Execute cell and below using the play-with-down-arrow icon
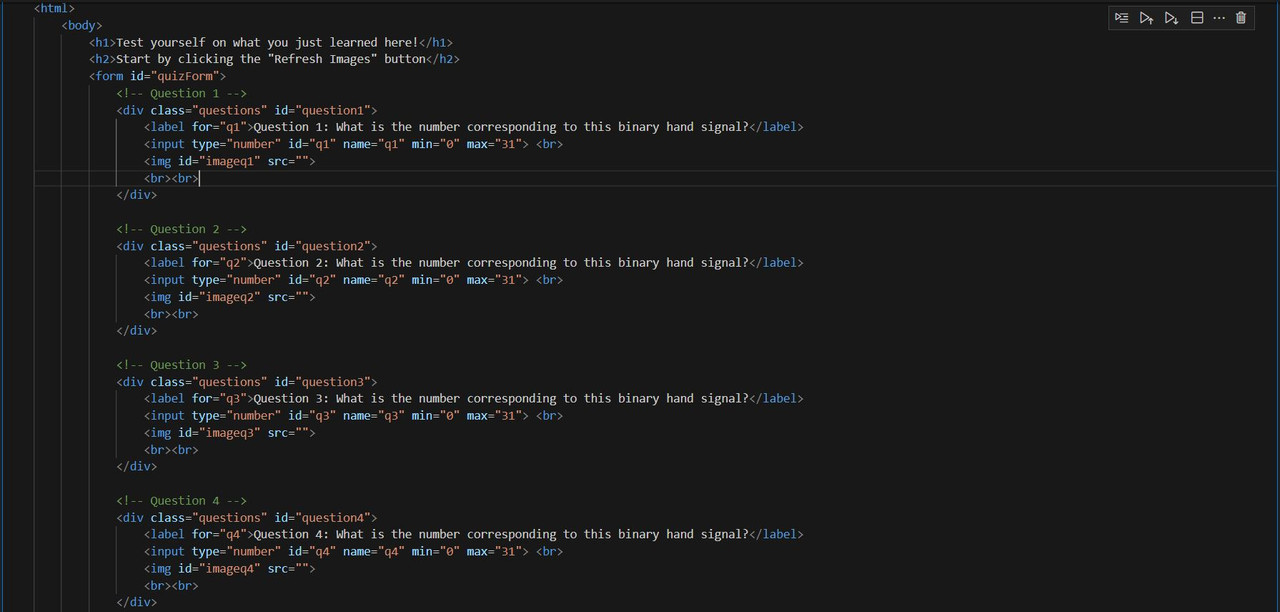 (x=1171, y=18)
